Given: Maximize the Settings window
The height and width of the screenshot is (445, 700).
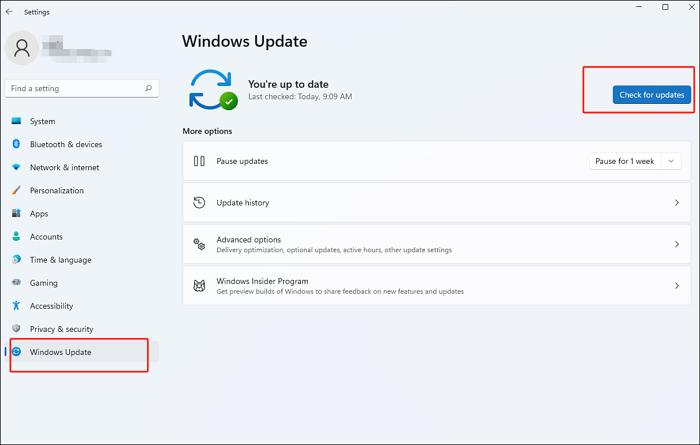Looking at the screenshot, I should click(665, 7).
